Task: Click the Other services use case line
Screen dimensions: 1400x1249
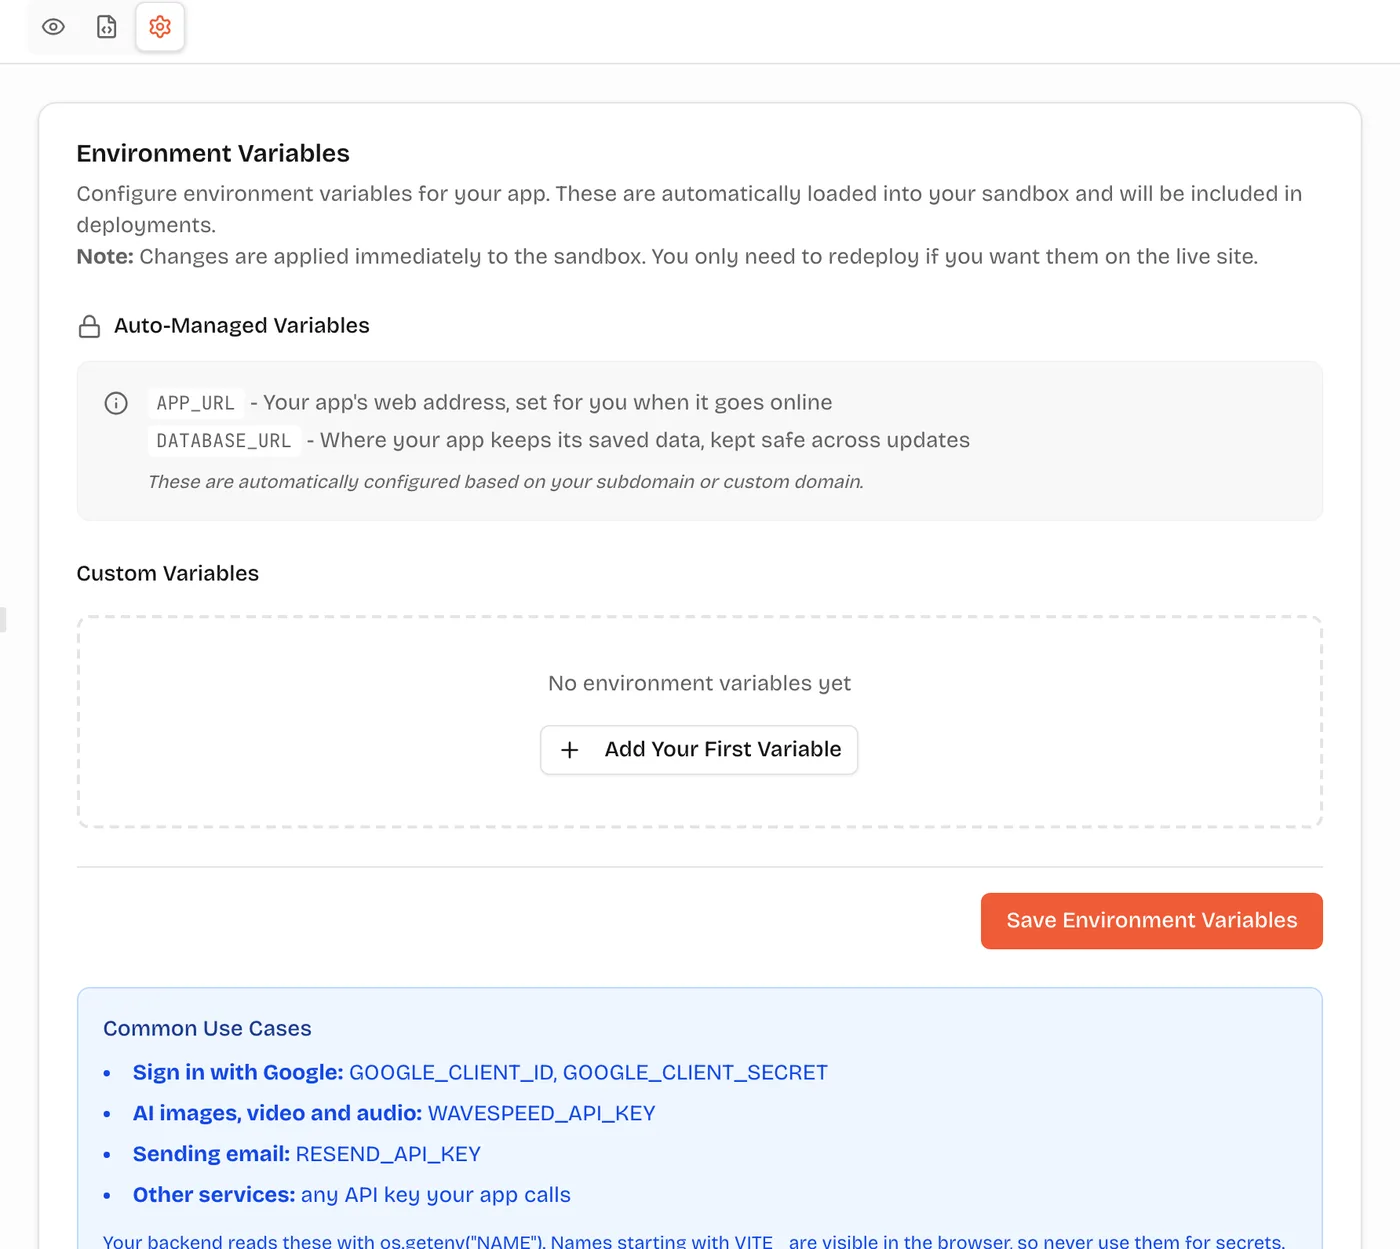Action: coord(352,1195)
